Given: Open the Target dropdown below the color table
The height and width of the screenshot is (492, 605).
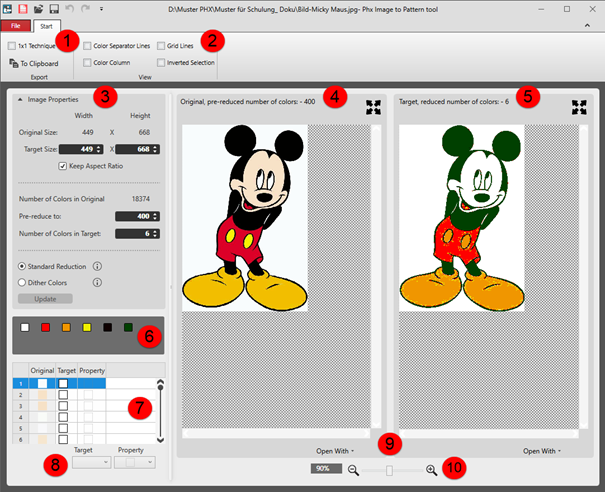Looking at the screenshot, I should pyautogui.click(x=90, y=462).
